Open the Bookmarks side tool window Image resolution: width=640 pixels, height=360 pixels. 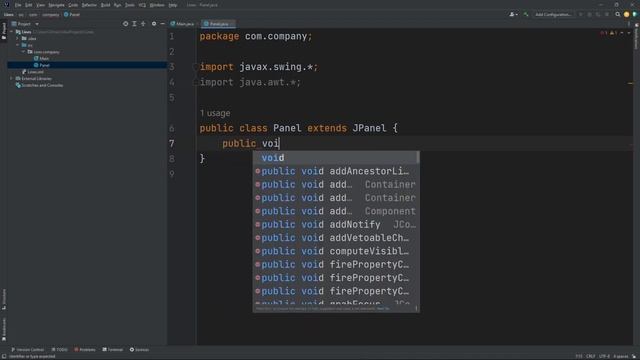4,329
